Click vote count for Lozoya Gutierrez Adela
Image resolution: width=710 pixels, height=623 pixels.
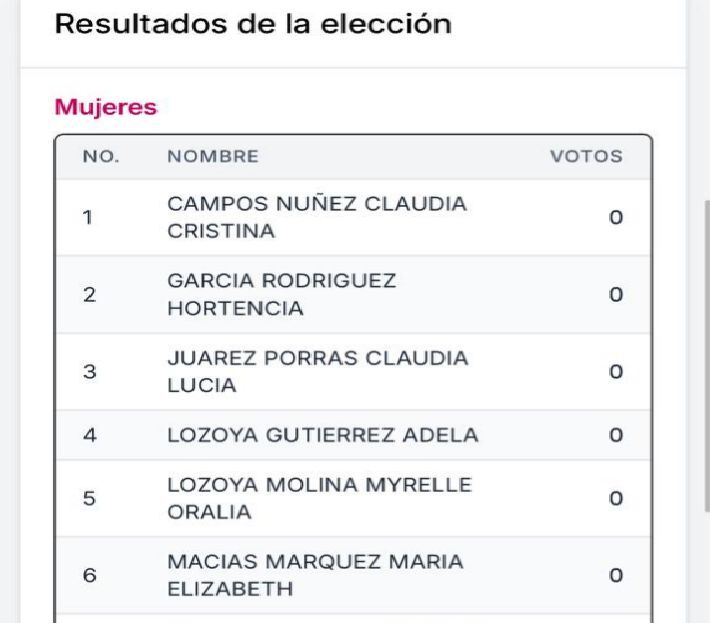point(616,435)
